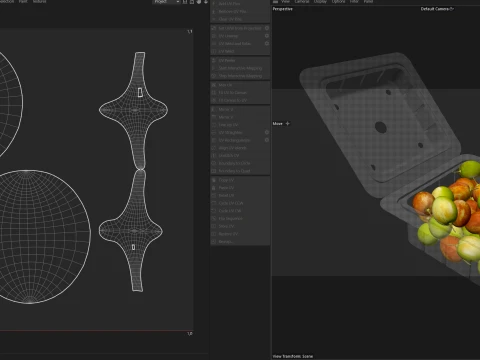Image resolution: width=480 pixels, height=360 pixels.
Task: Select the Fit UV to Canvas icon
Action: pos(214,93)
